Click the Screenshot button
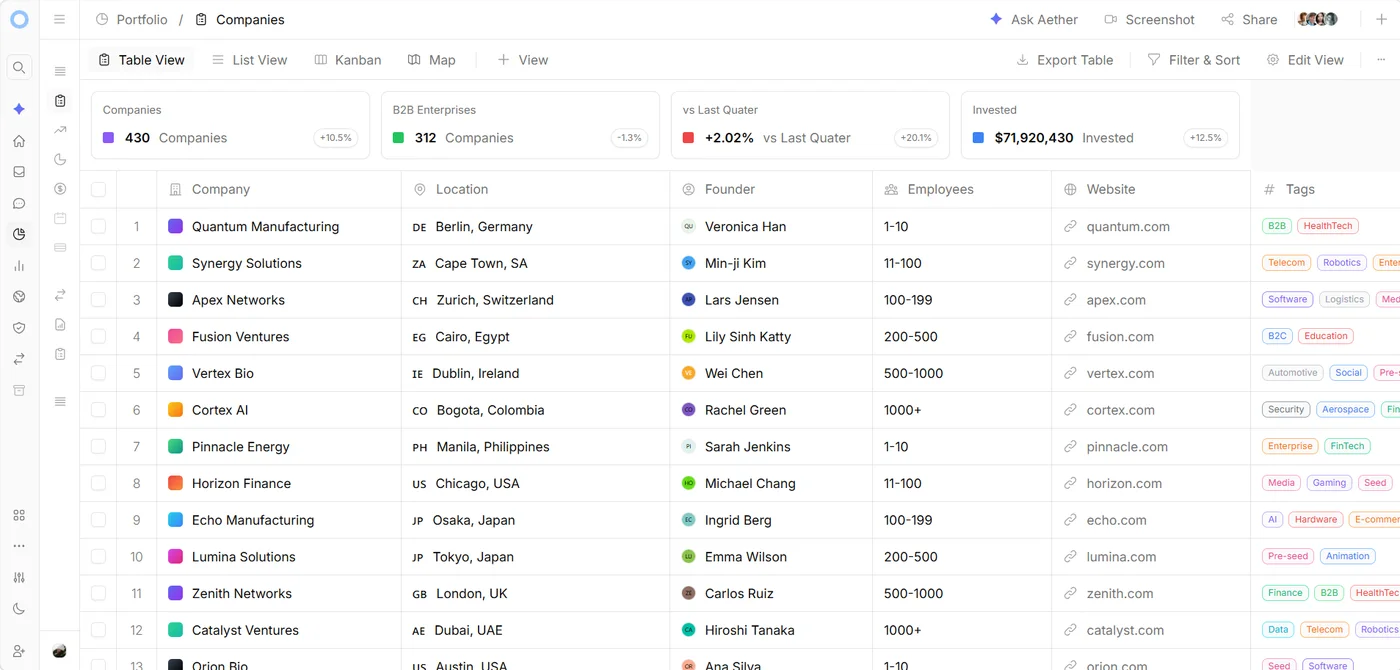This screenshot has height=670, width=1400. pyautogui.click(x=1149, y=20)
